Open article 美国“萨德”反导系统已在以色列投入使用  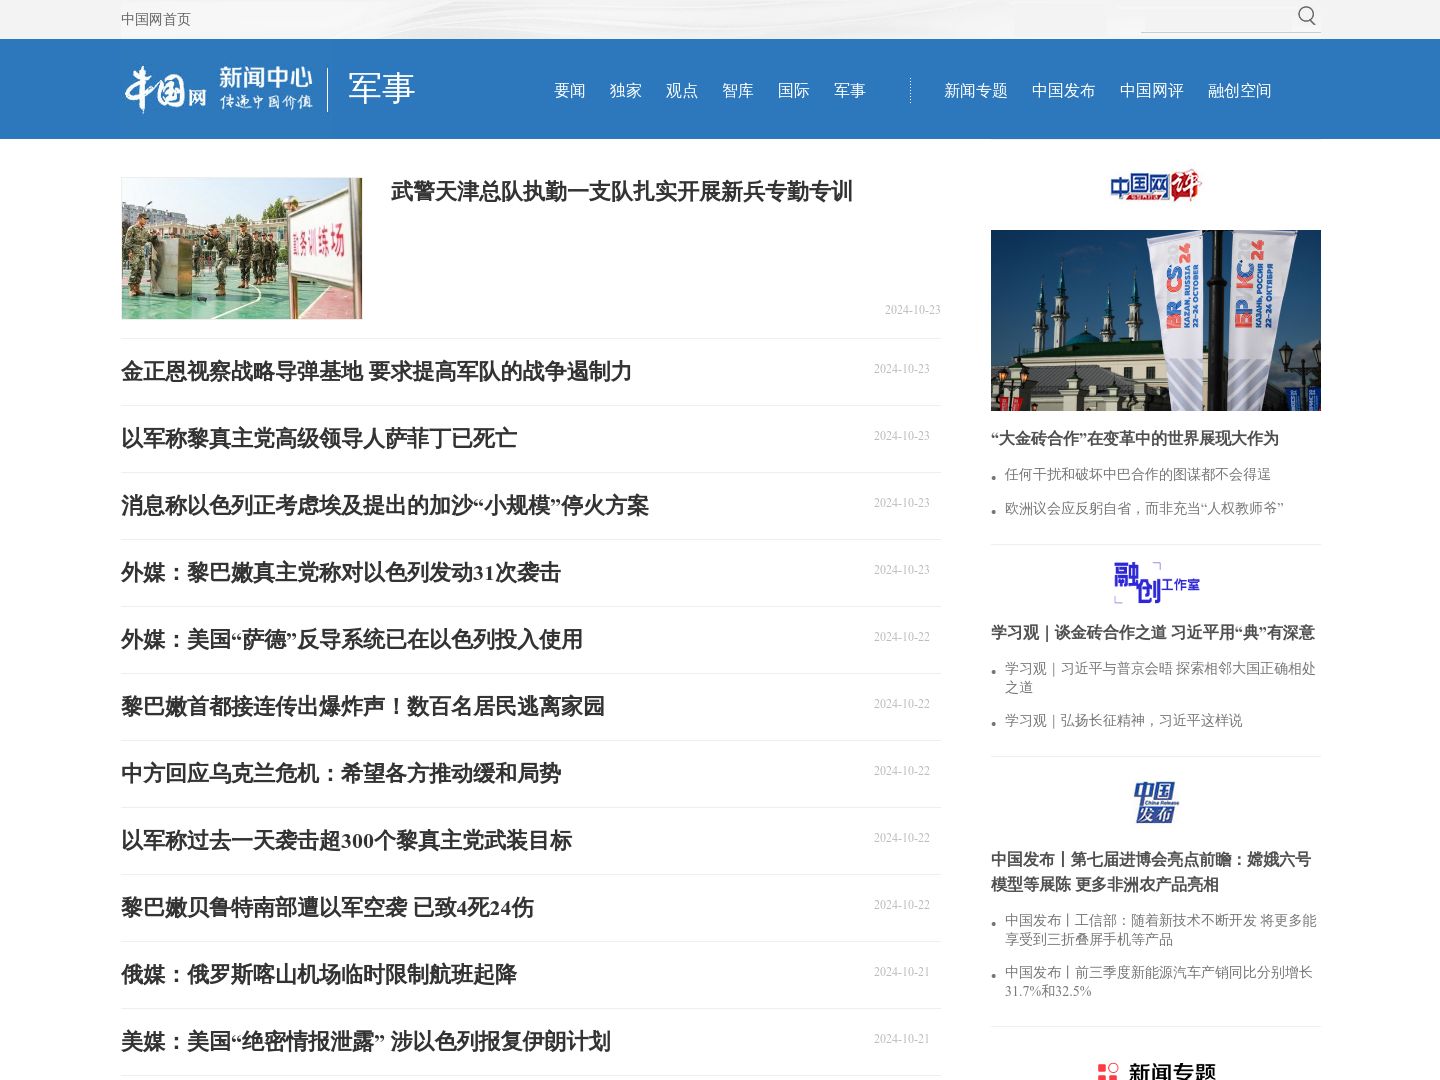[x=352, y=639]
